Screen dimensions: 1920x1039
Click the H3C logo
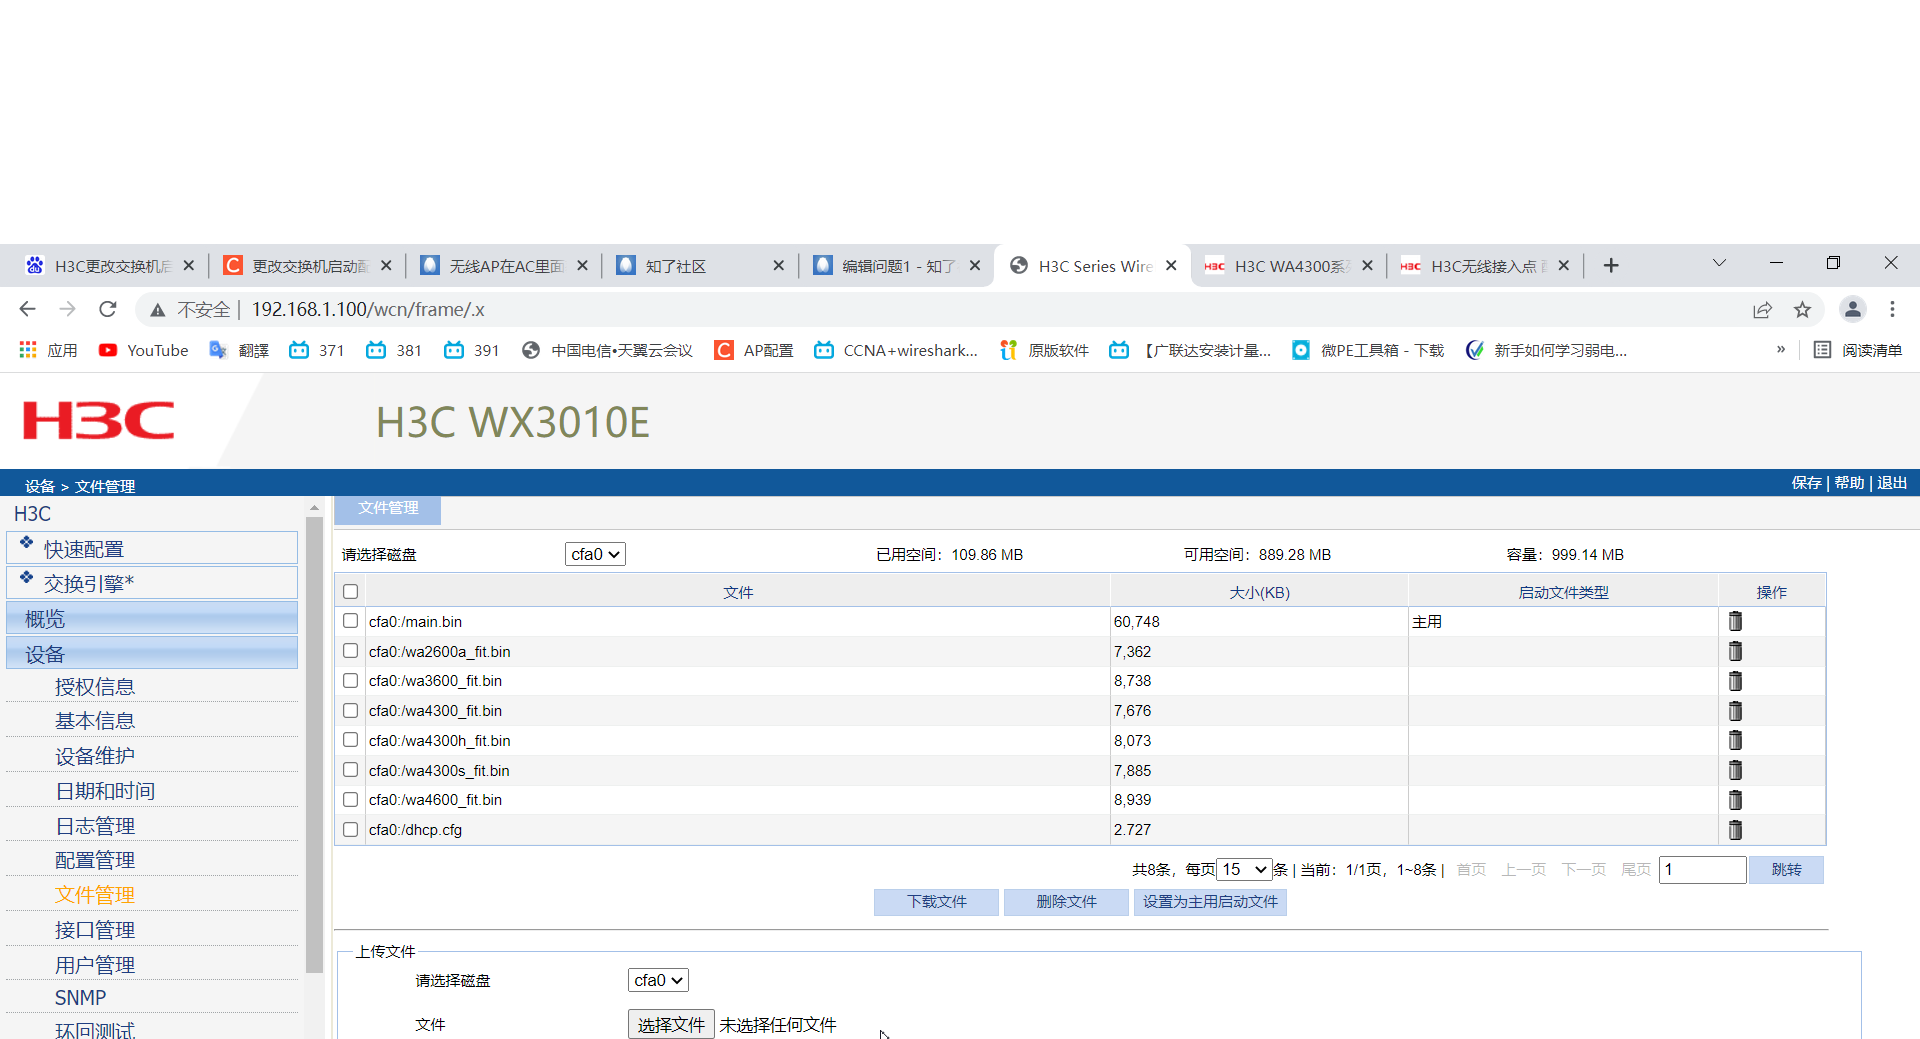(x=99, y=421)
